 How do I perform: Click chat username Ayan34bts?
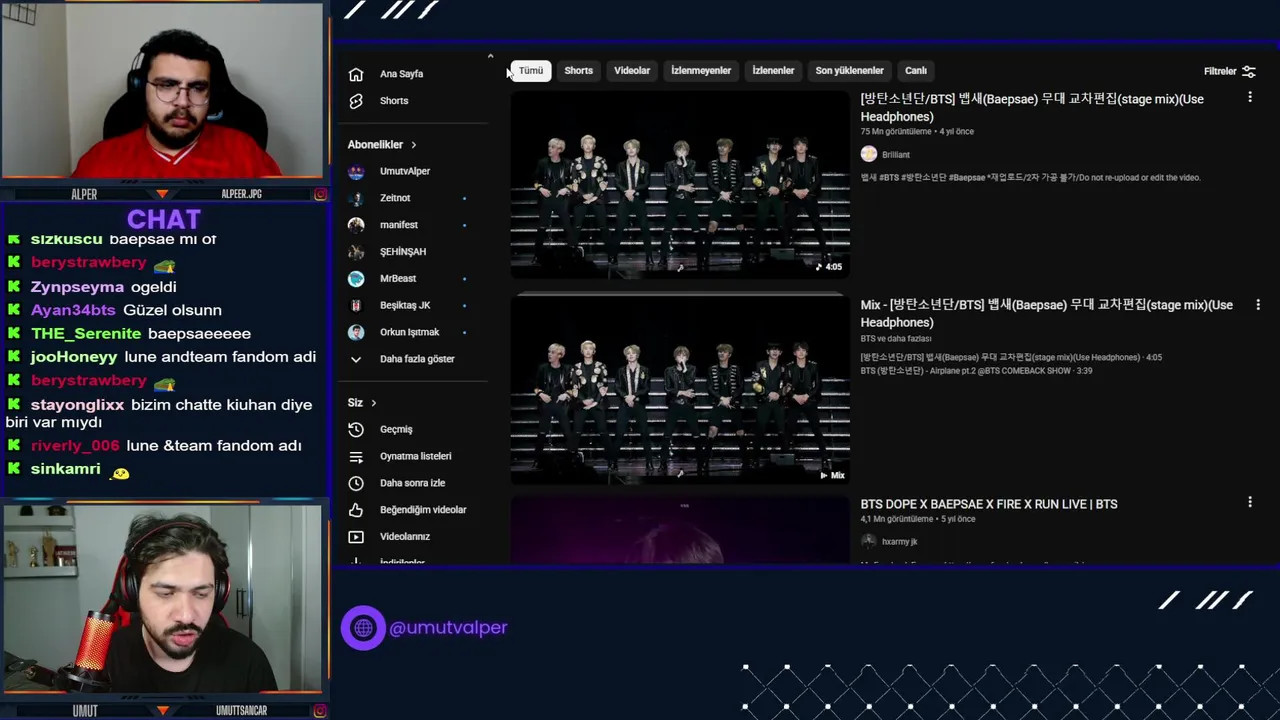tap(73, 310)
